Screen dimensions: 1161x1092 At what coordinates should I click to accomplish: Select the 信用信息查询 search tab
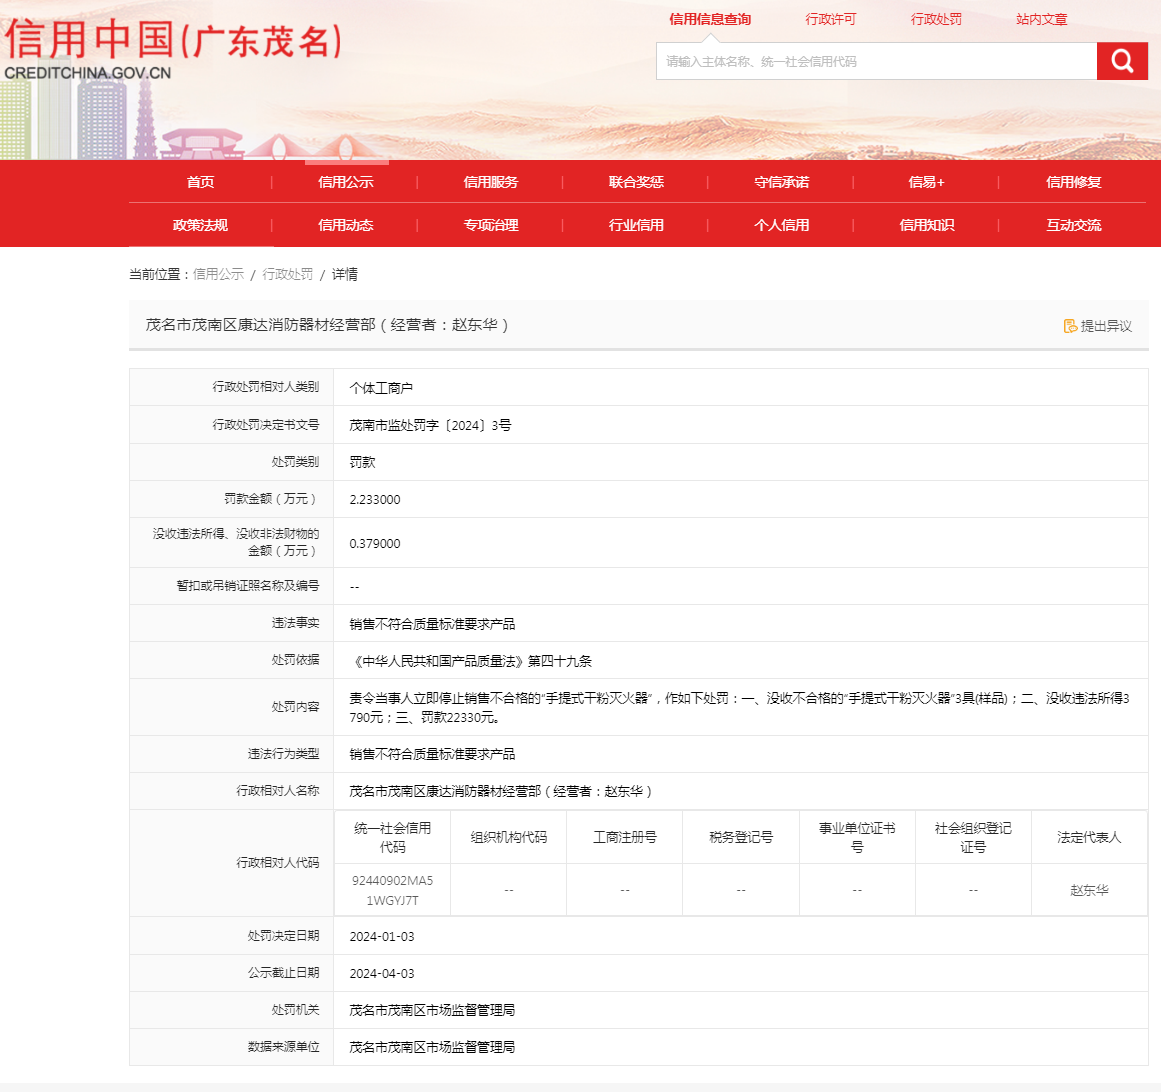tap(710, 19)
